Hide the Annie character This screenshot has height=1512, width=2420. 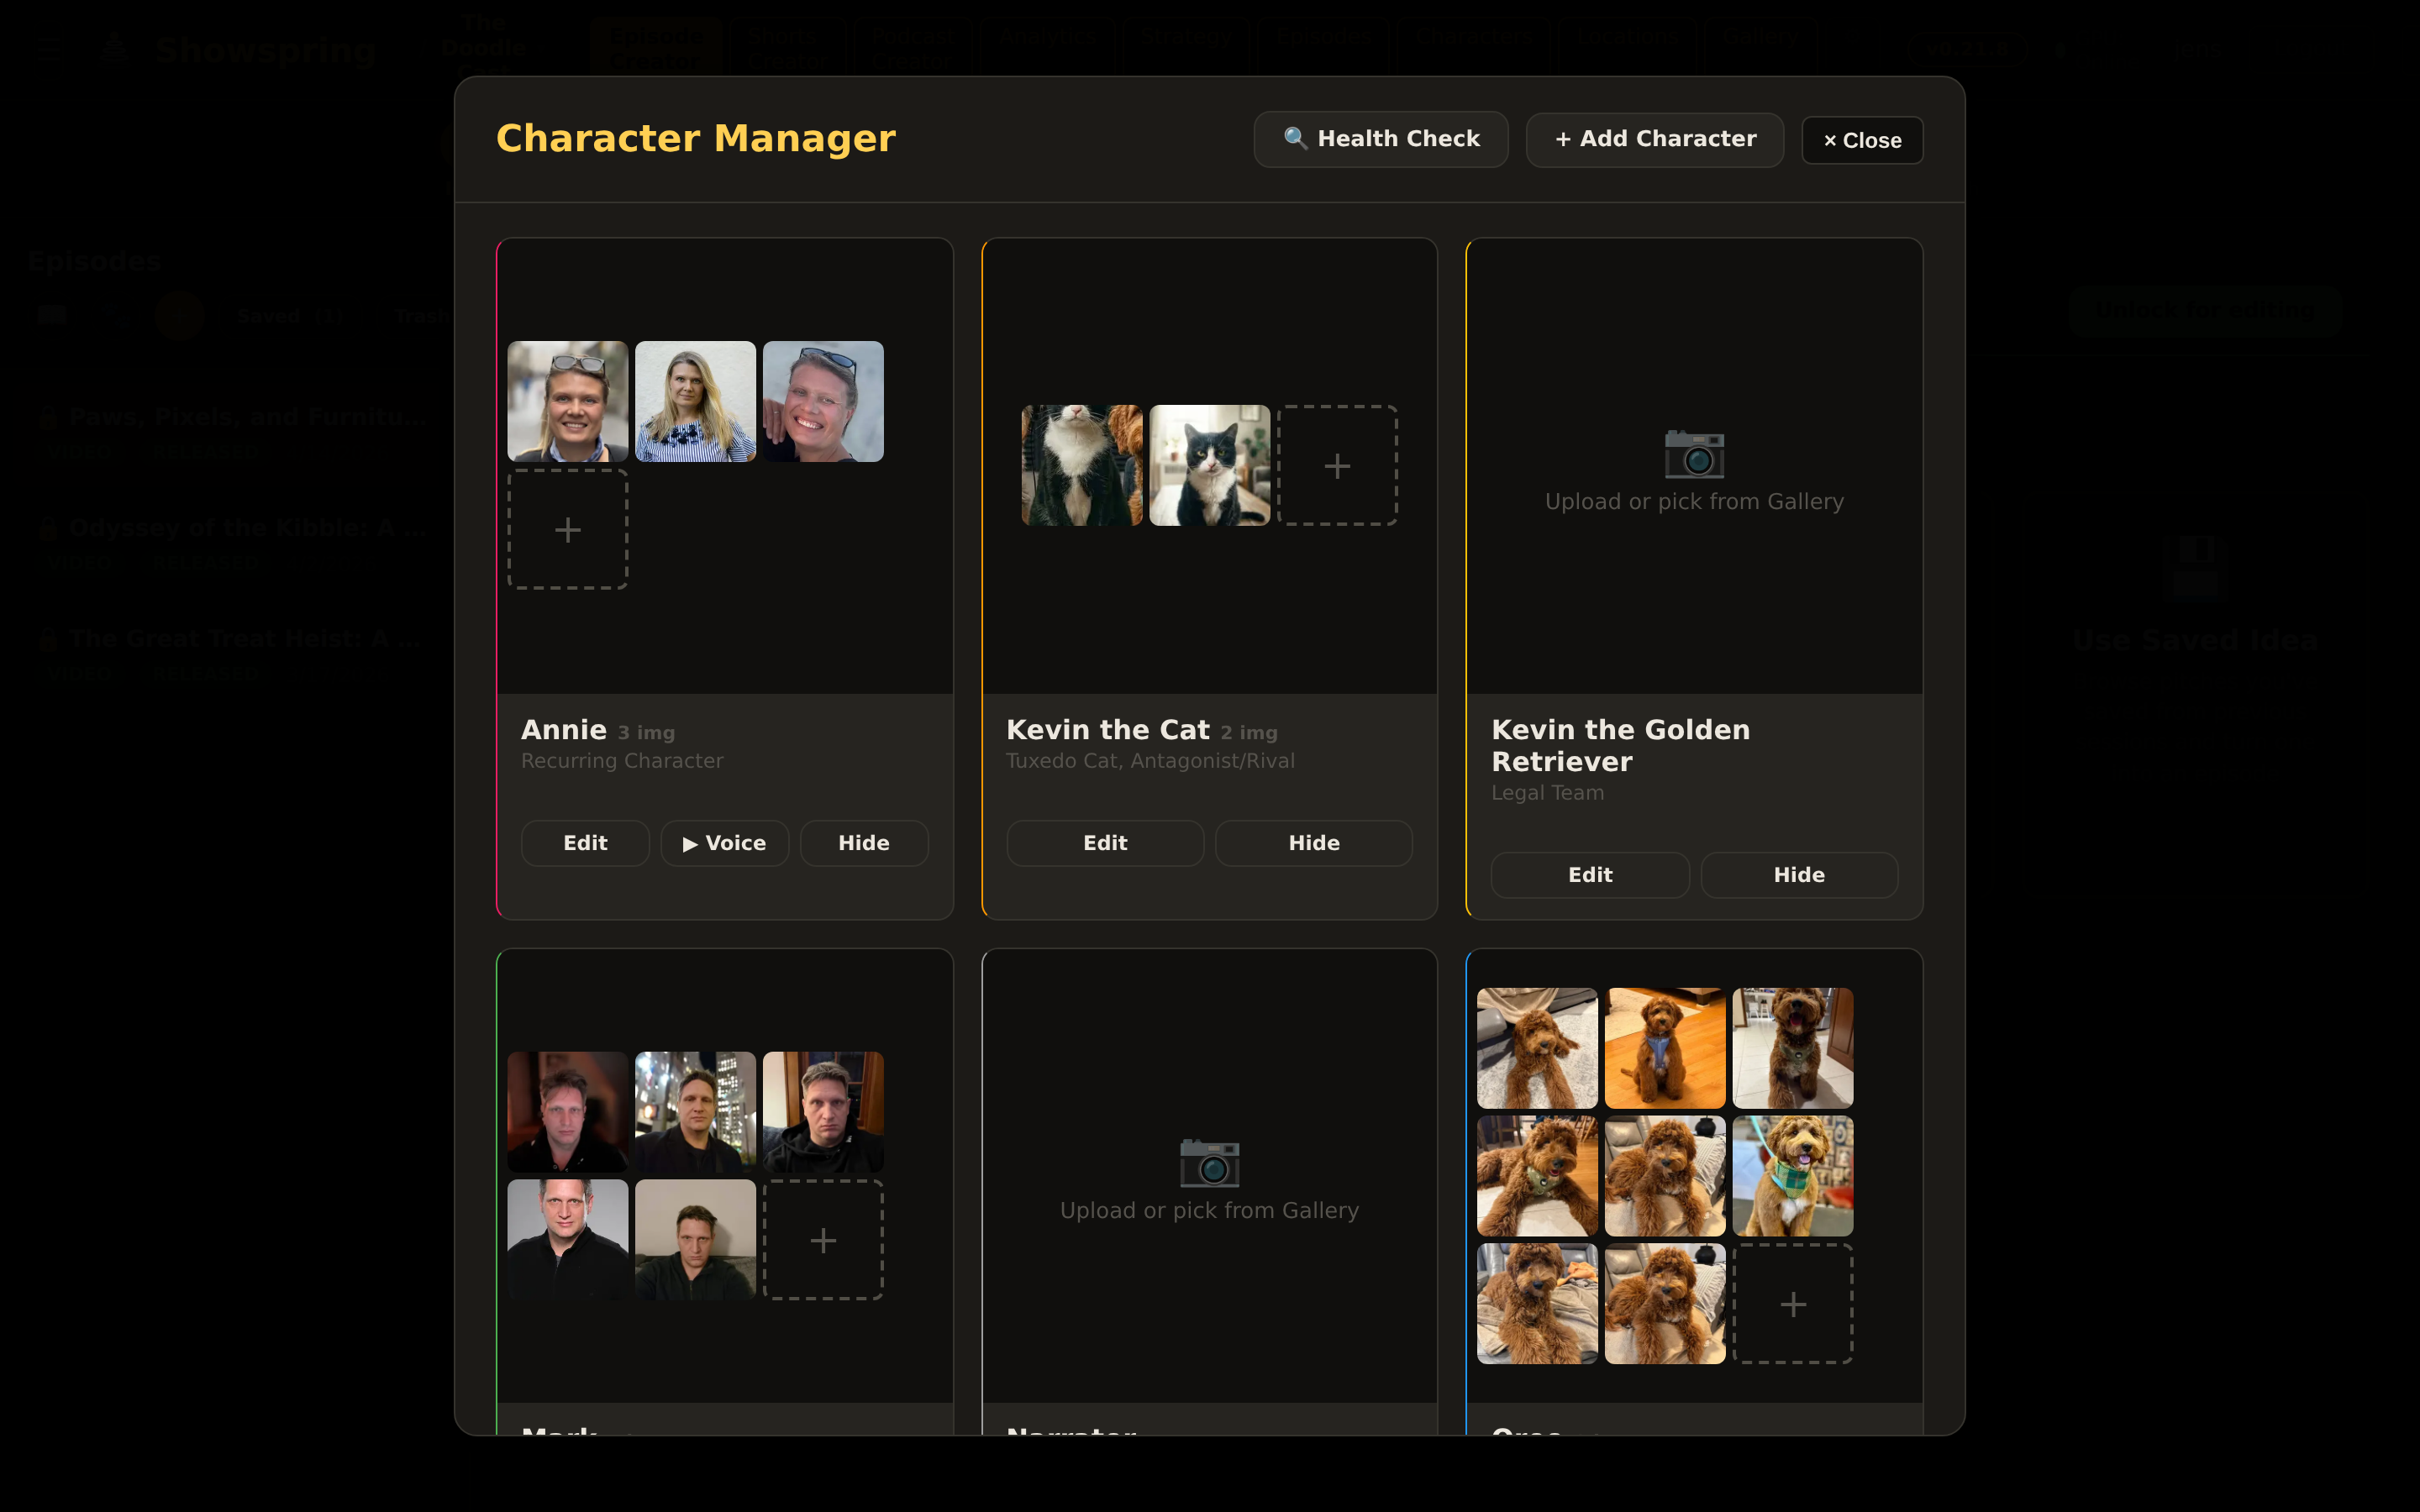[x=864, y=843]
